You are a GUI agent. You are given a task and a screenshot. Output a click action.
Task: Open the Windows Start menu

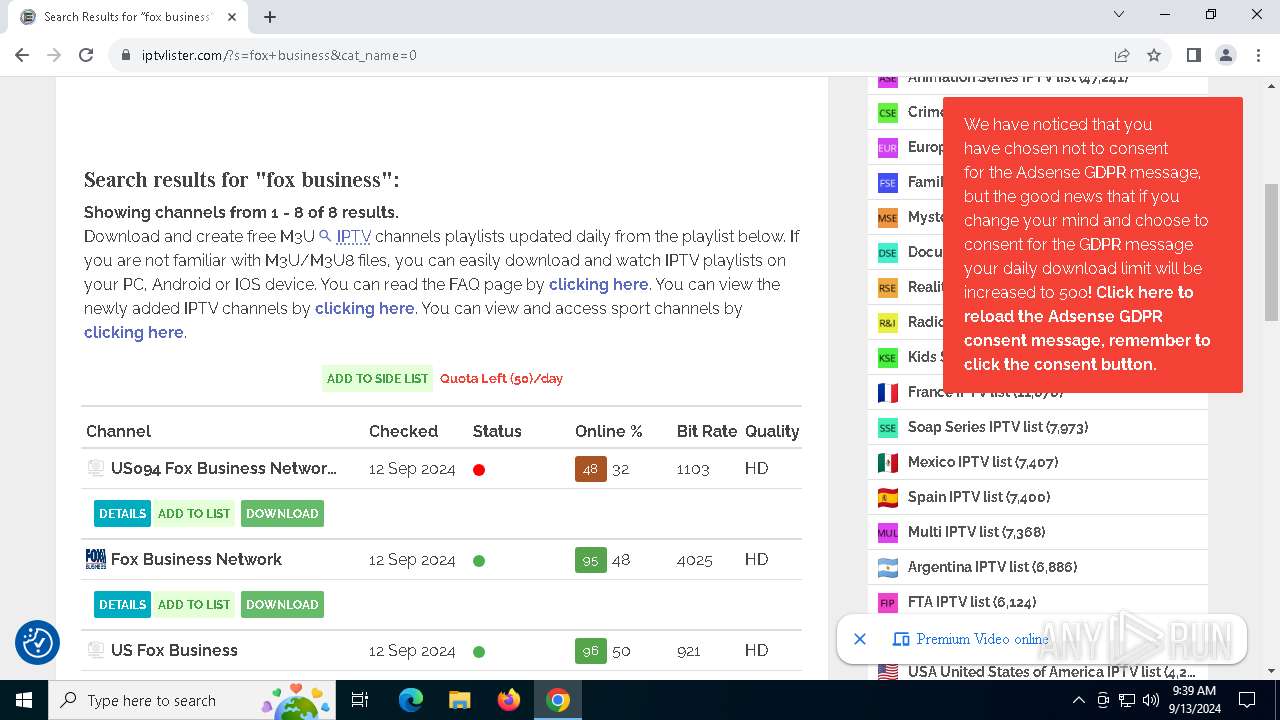pos(24,700)
